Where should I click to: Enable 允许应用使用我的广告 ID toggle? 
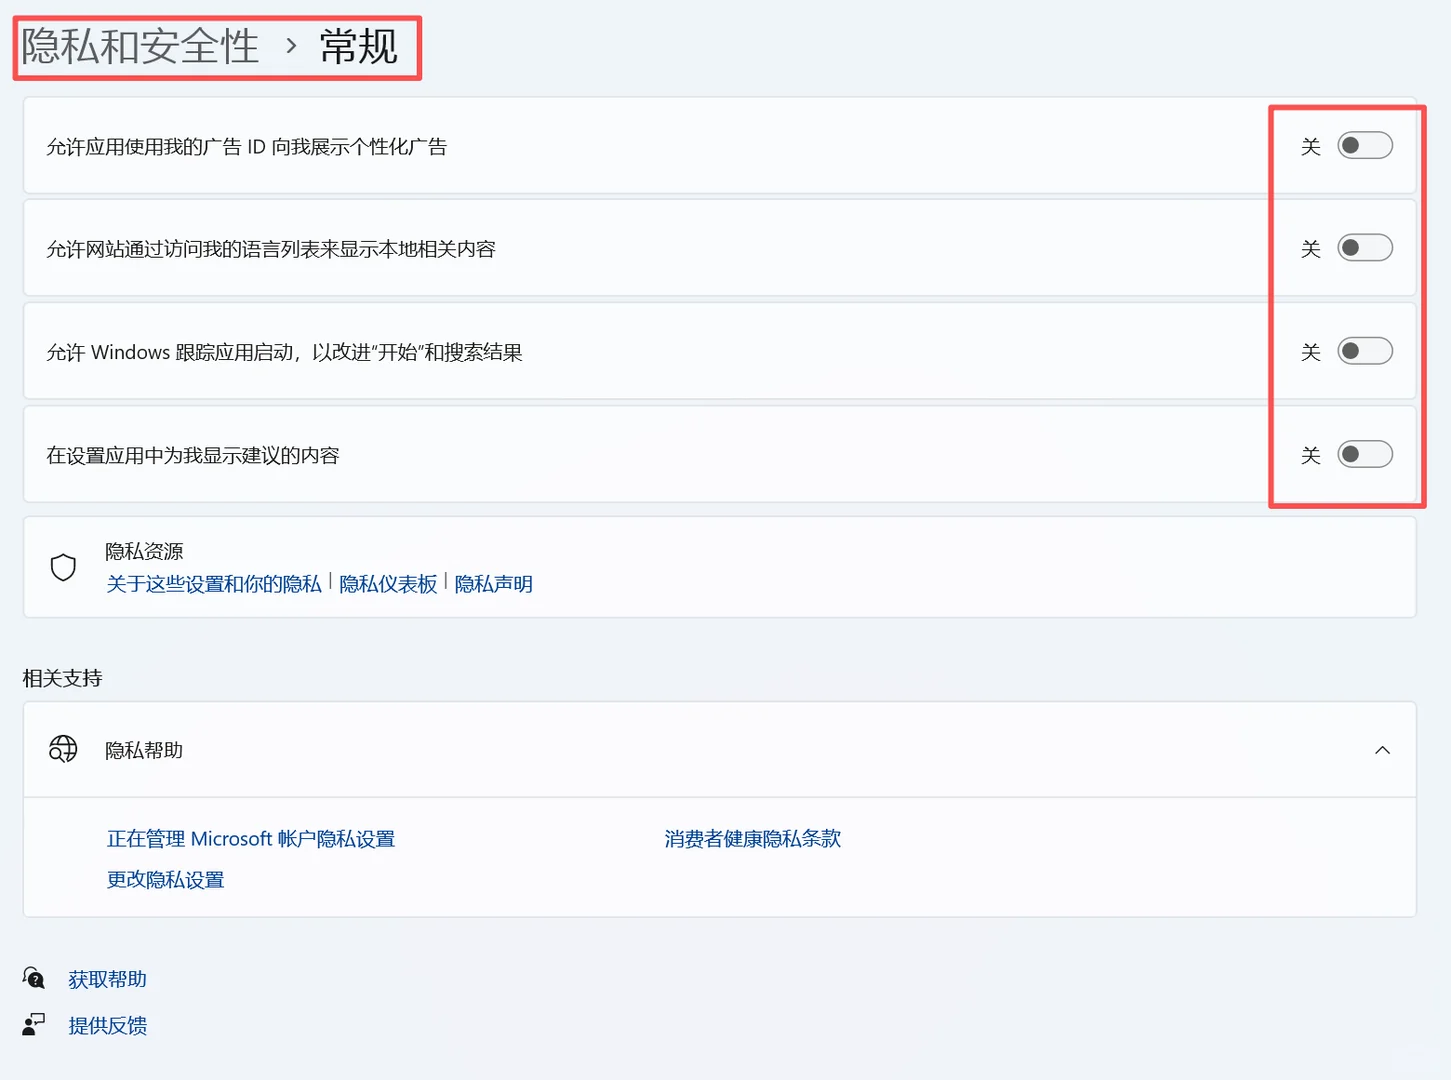pos(1366,145)
